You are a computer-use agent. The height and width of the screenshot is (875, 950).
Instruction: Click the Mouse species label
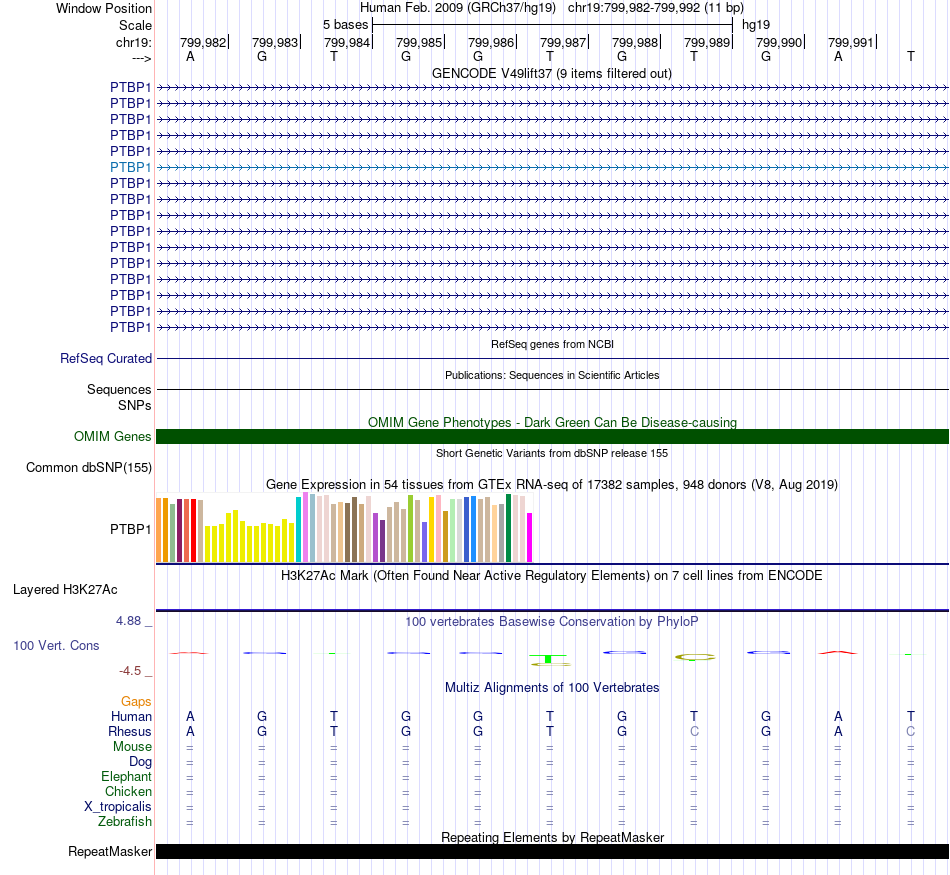point(132,747)
